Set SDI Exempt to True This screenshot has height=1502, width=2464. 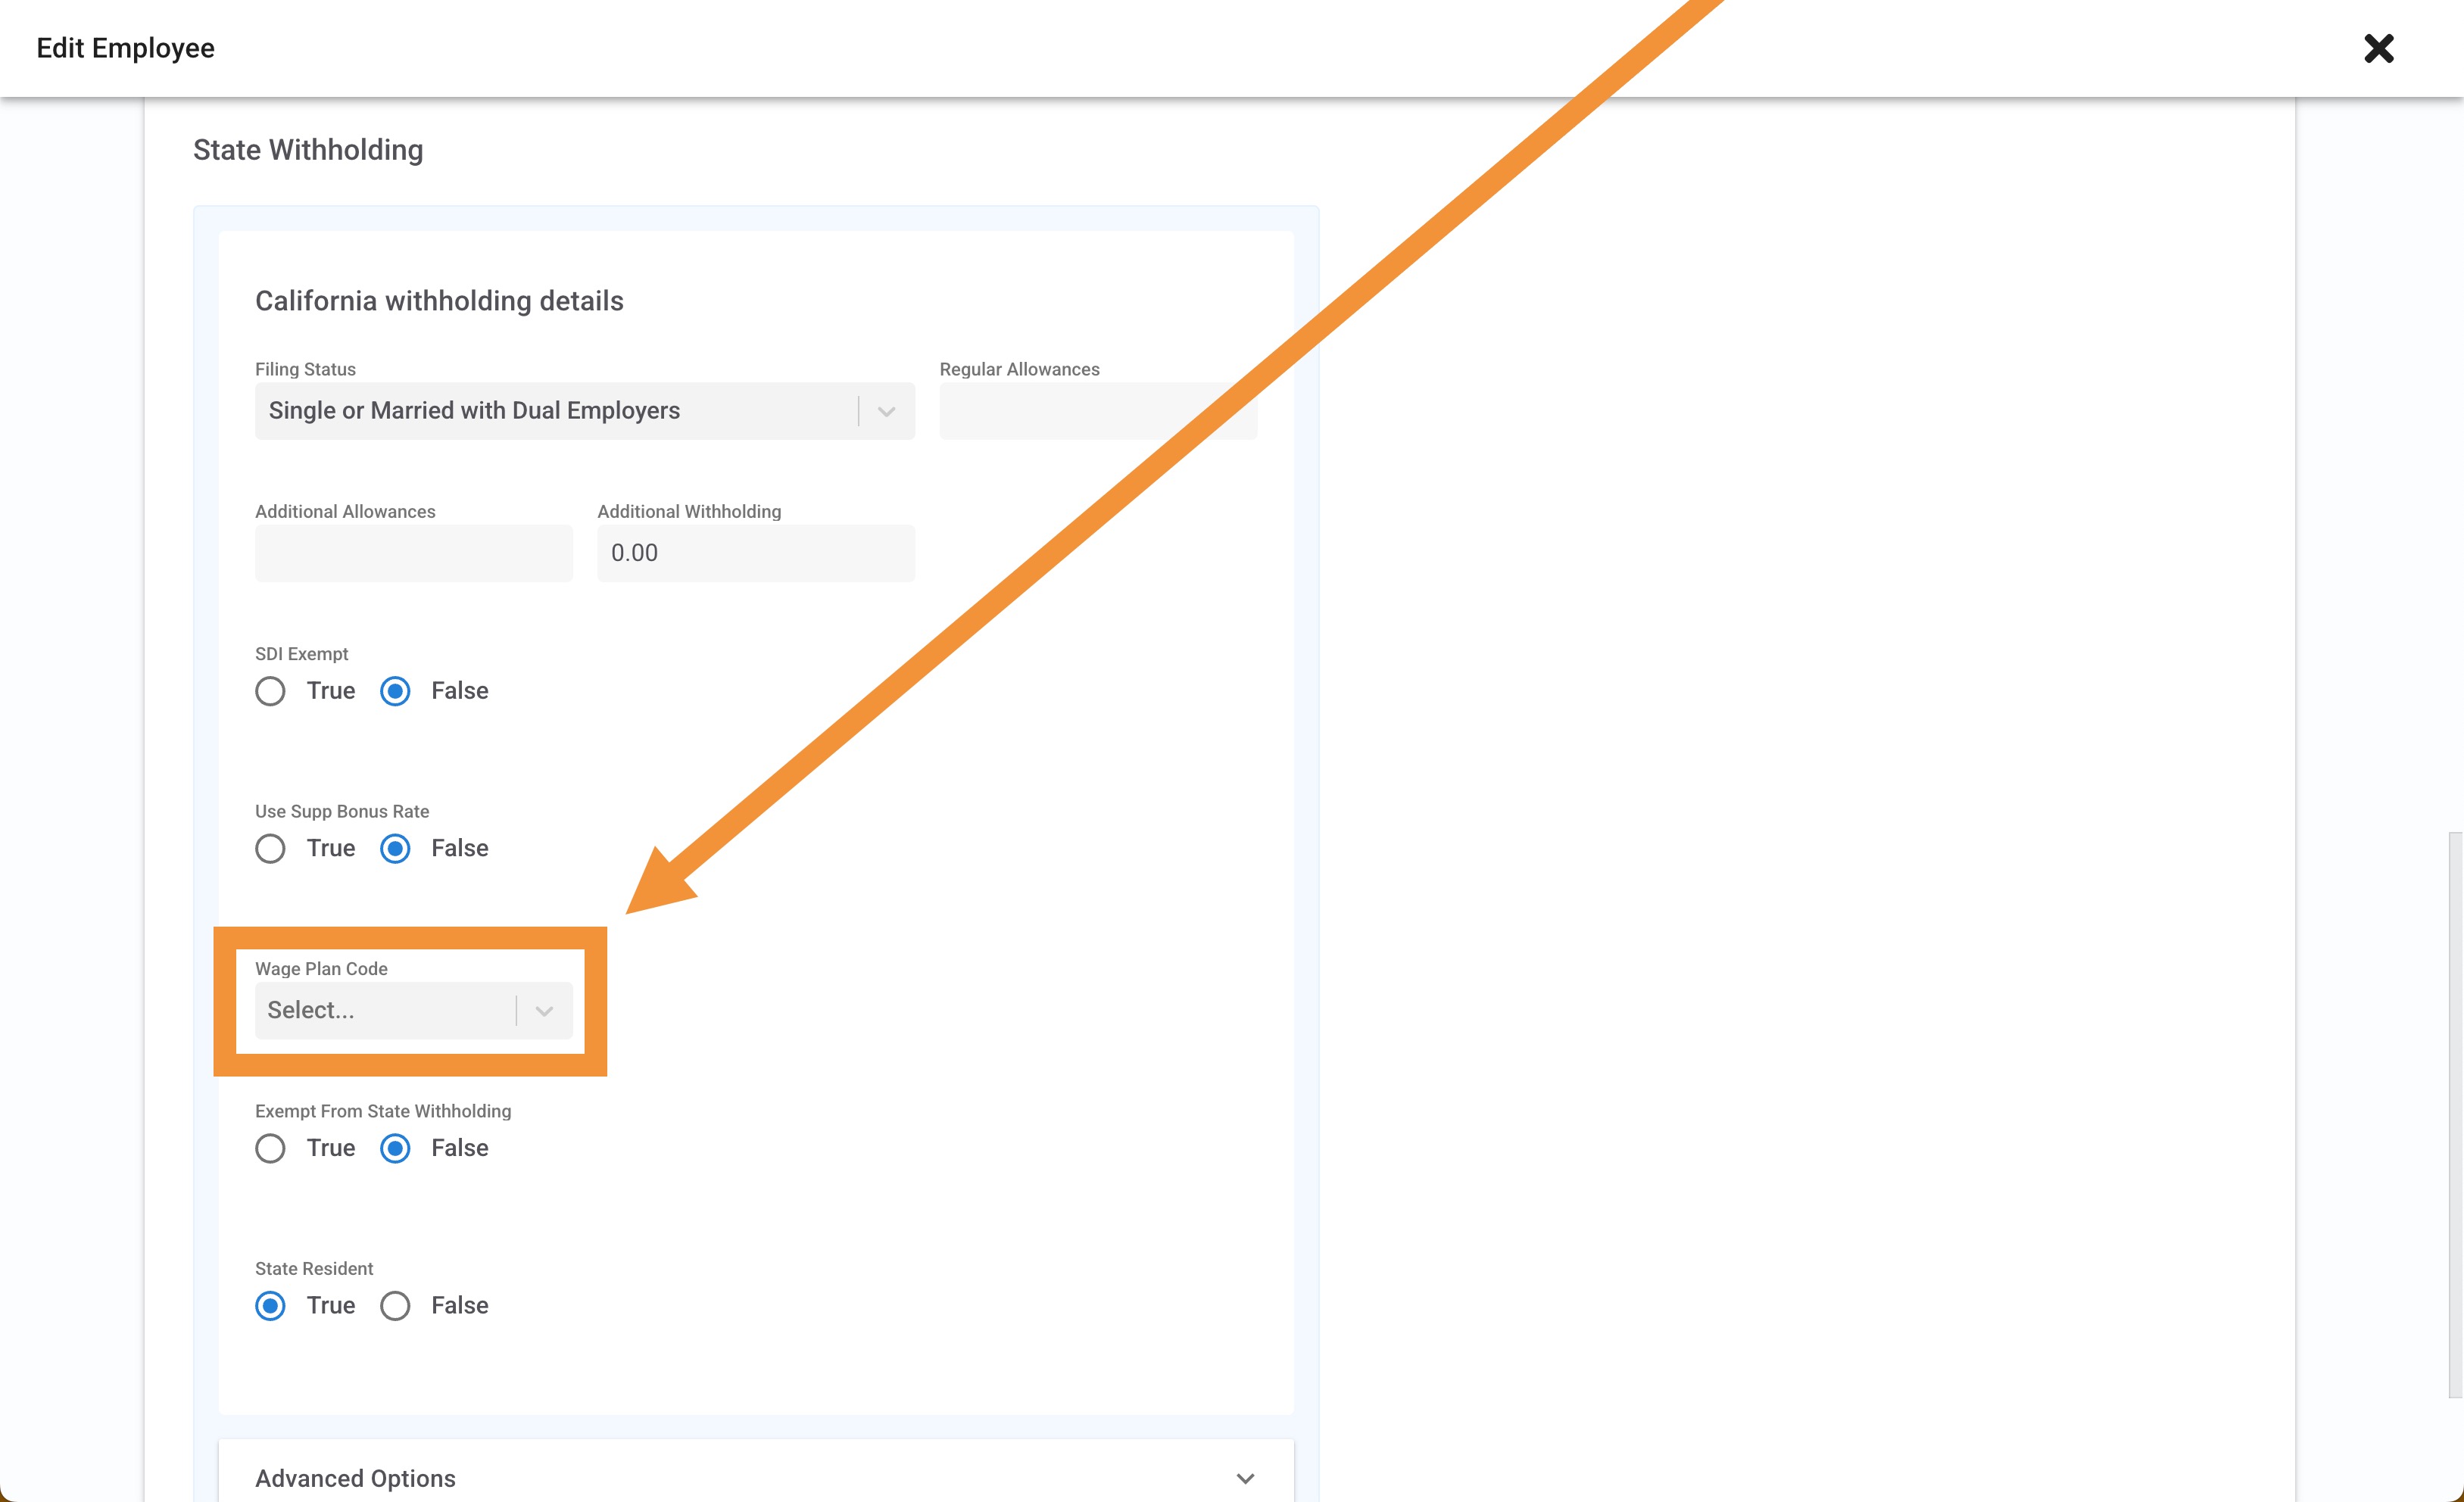(x=270, y=690)
